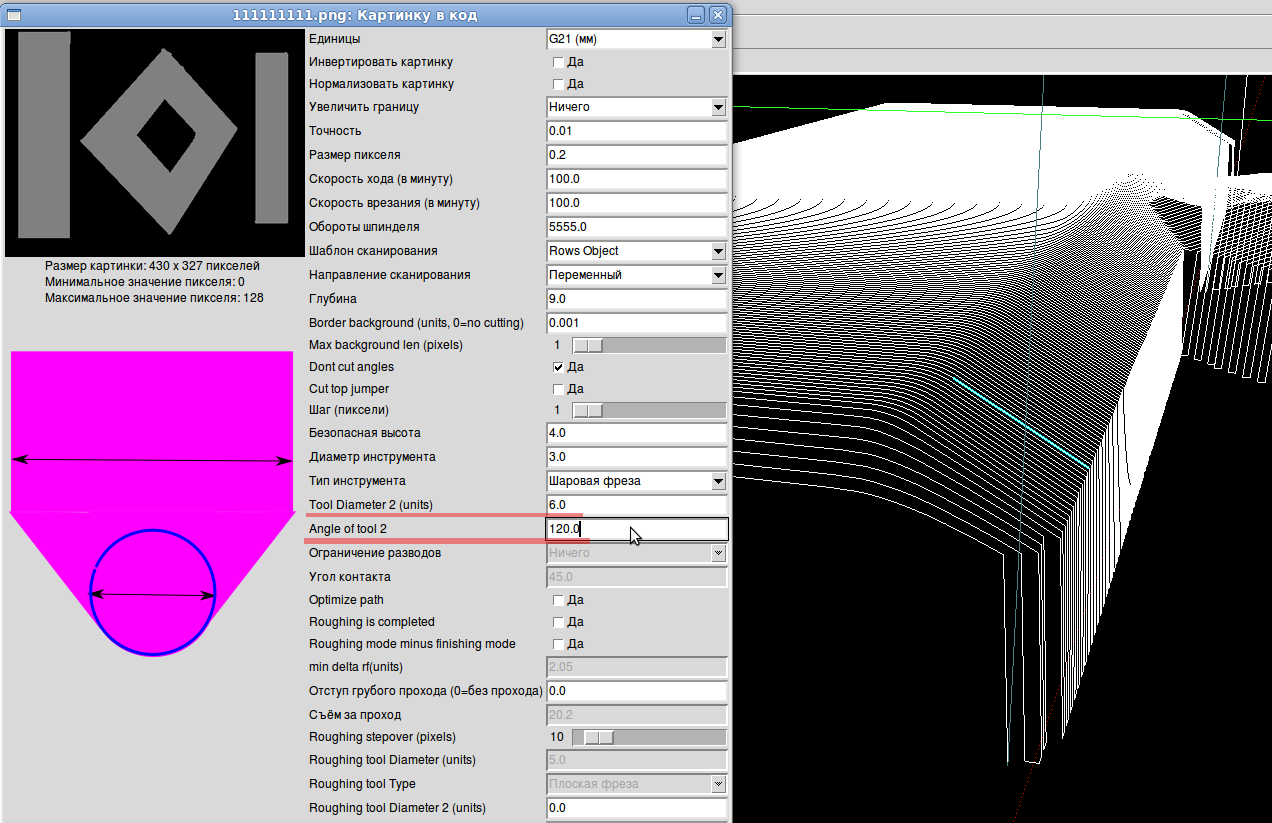Toggle Инвертировать картинку checkbox
The height and width of the screenshot is (823, 1272).
tap(559, 62)
